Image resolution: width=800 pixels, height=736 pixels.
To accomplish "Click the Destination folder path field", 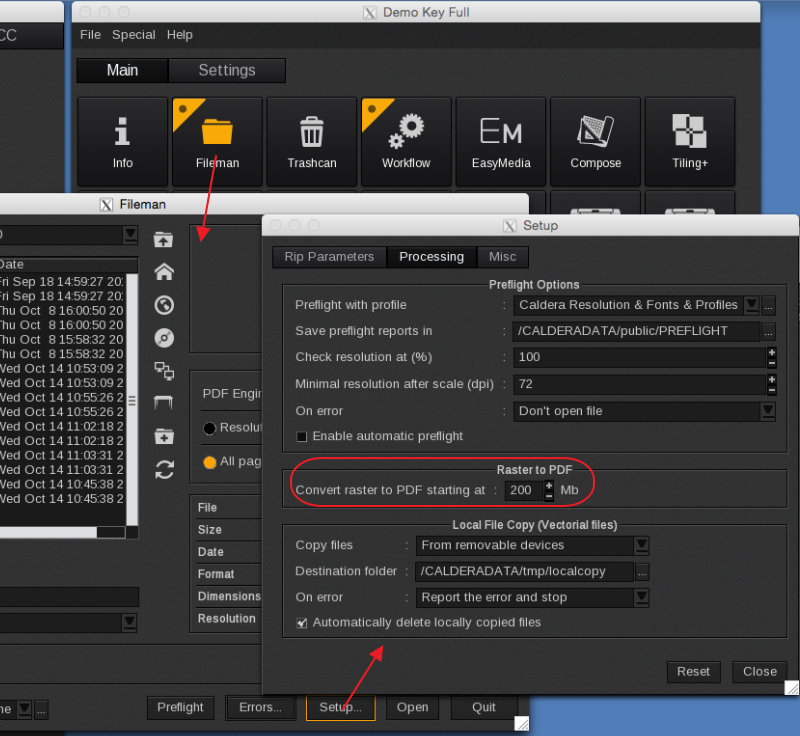I will point(524,571).
